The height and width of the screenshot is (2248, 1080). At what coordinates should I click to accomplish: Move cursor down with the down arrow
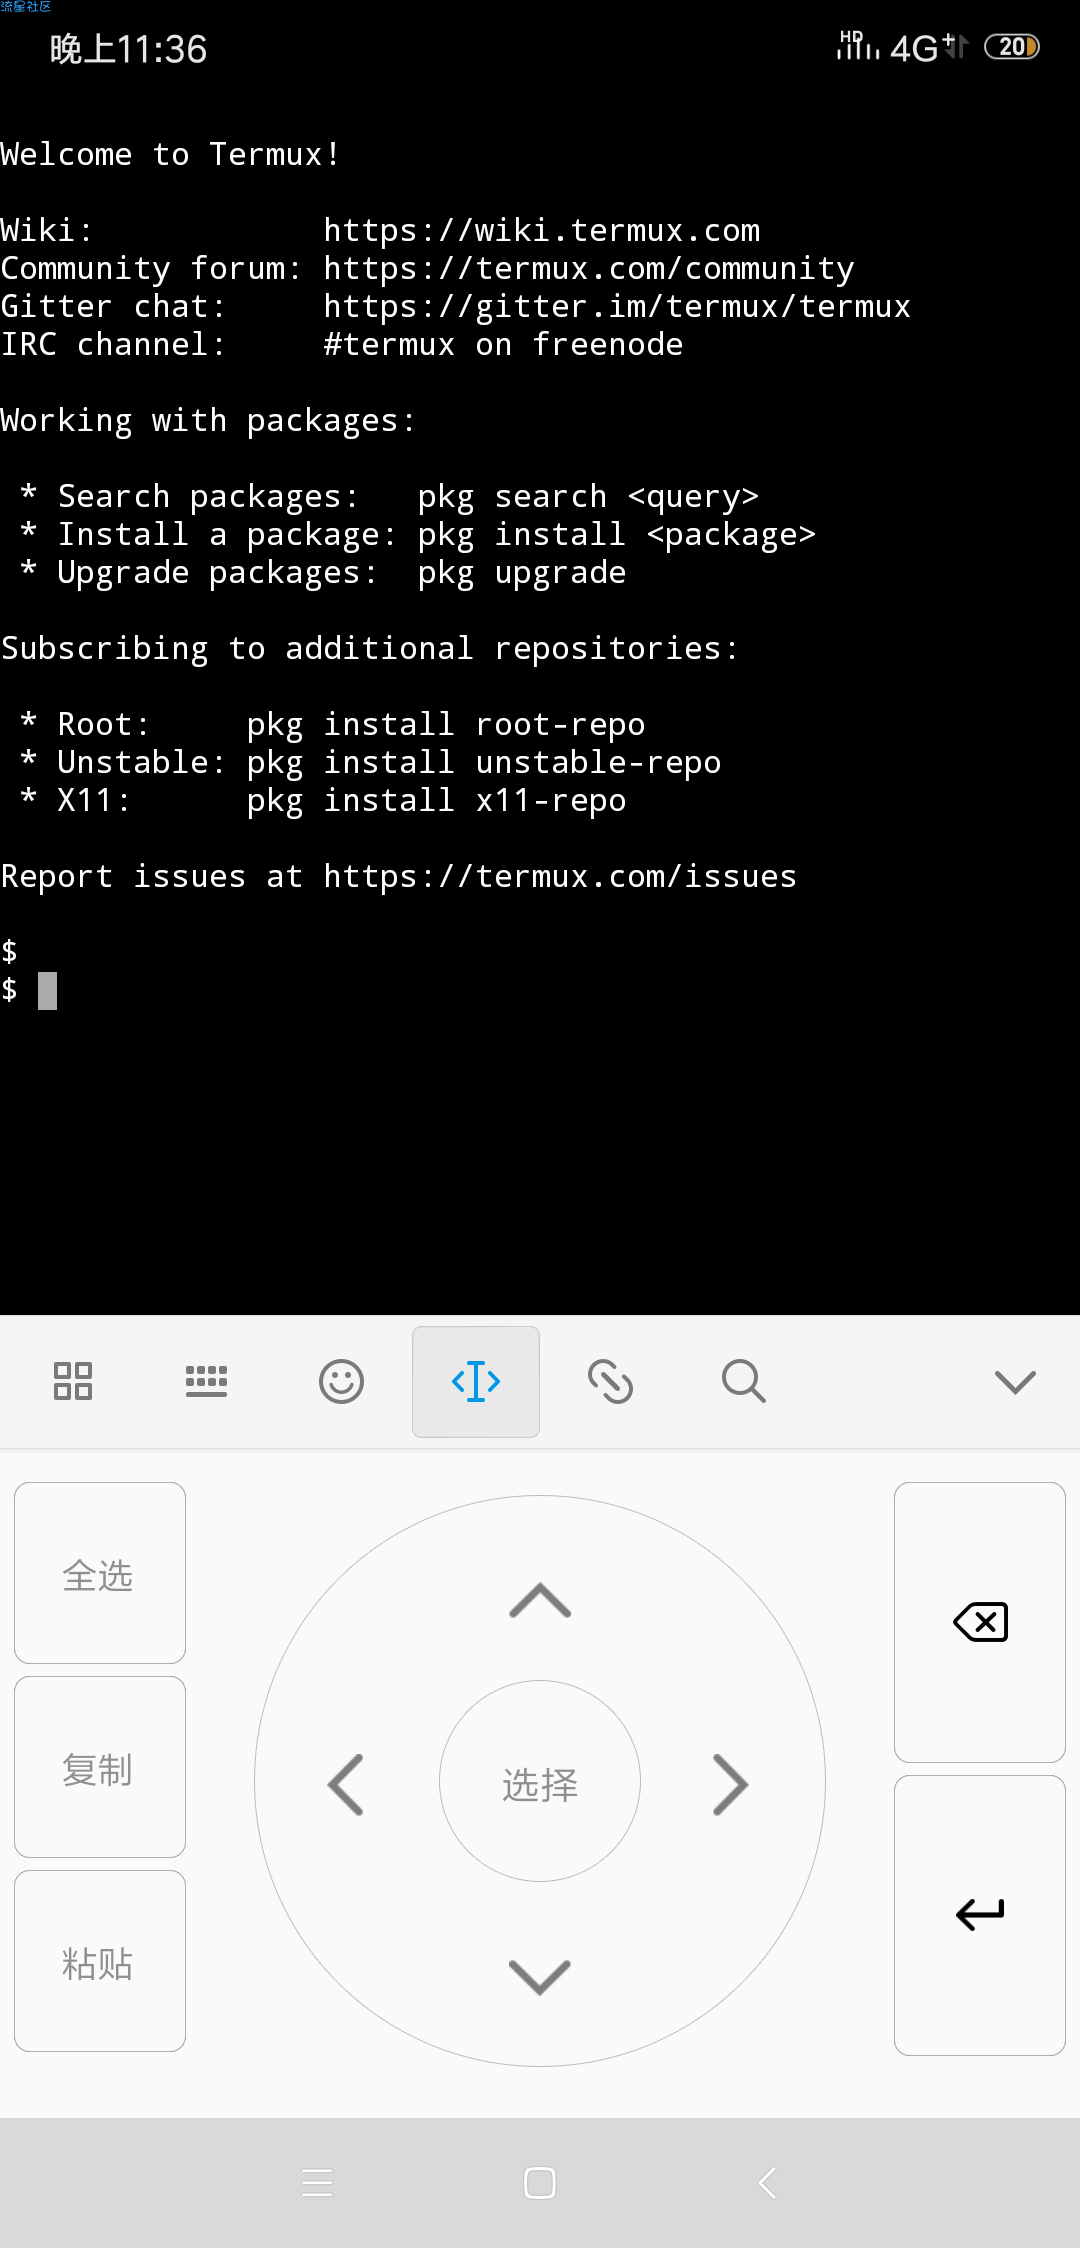(x=540, y=1977)
